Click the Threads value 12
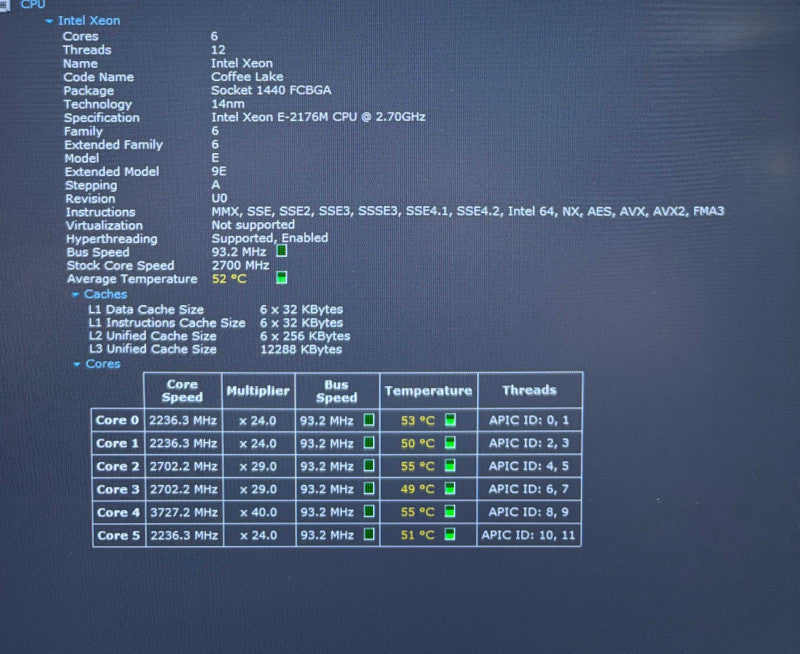The image size is (800, 654). 218,50
